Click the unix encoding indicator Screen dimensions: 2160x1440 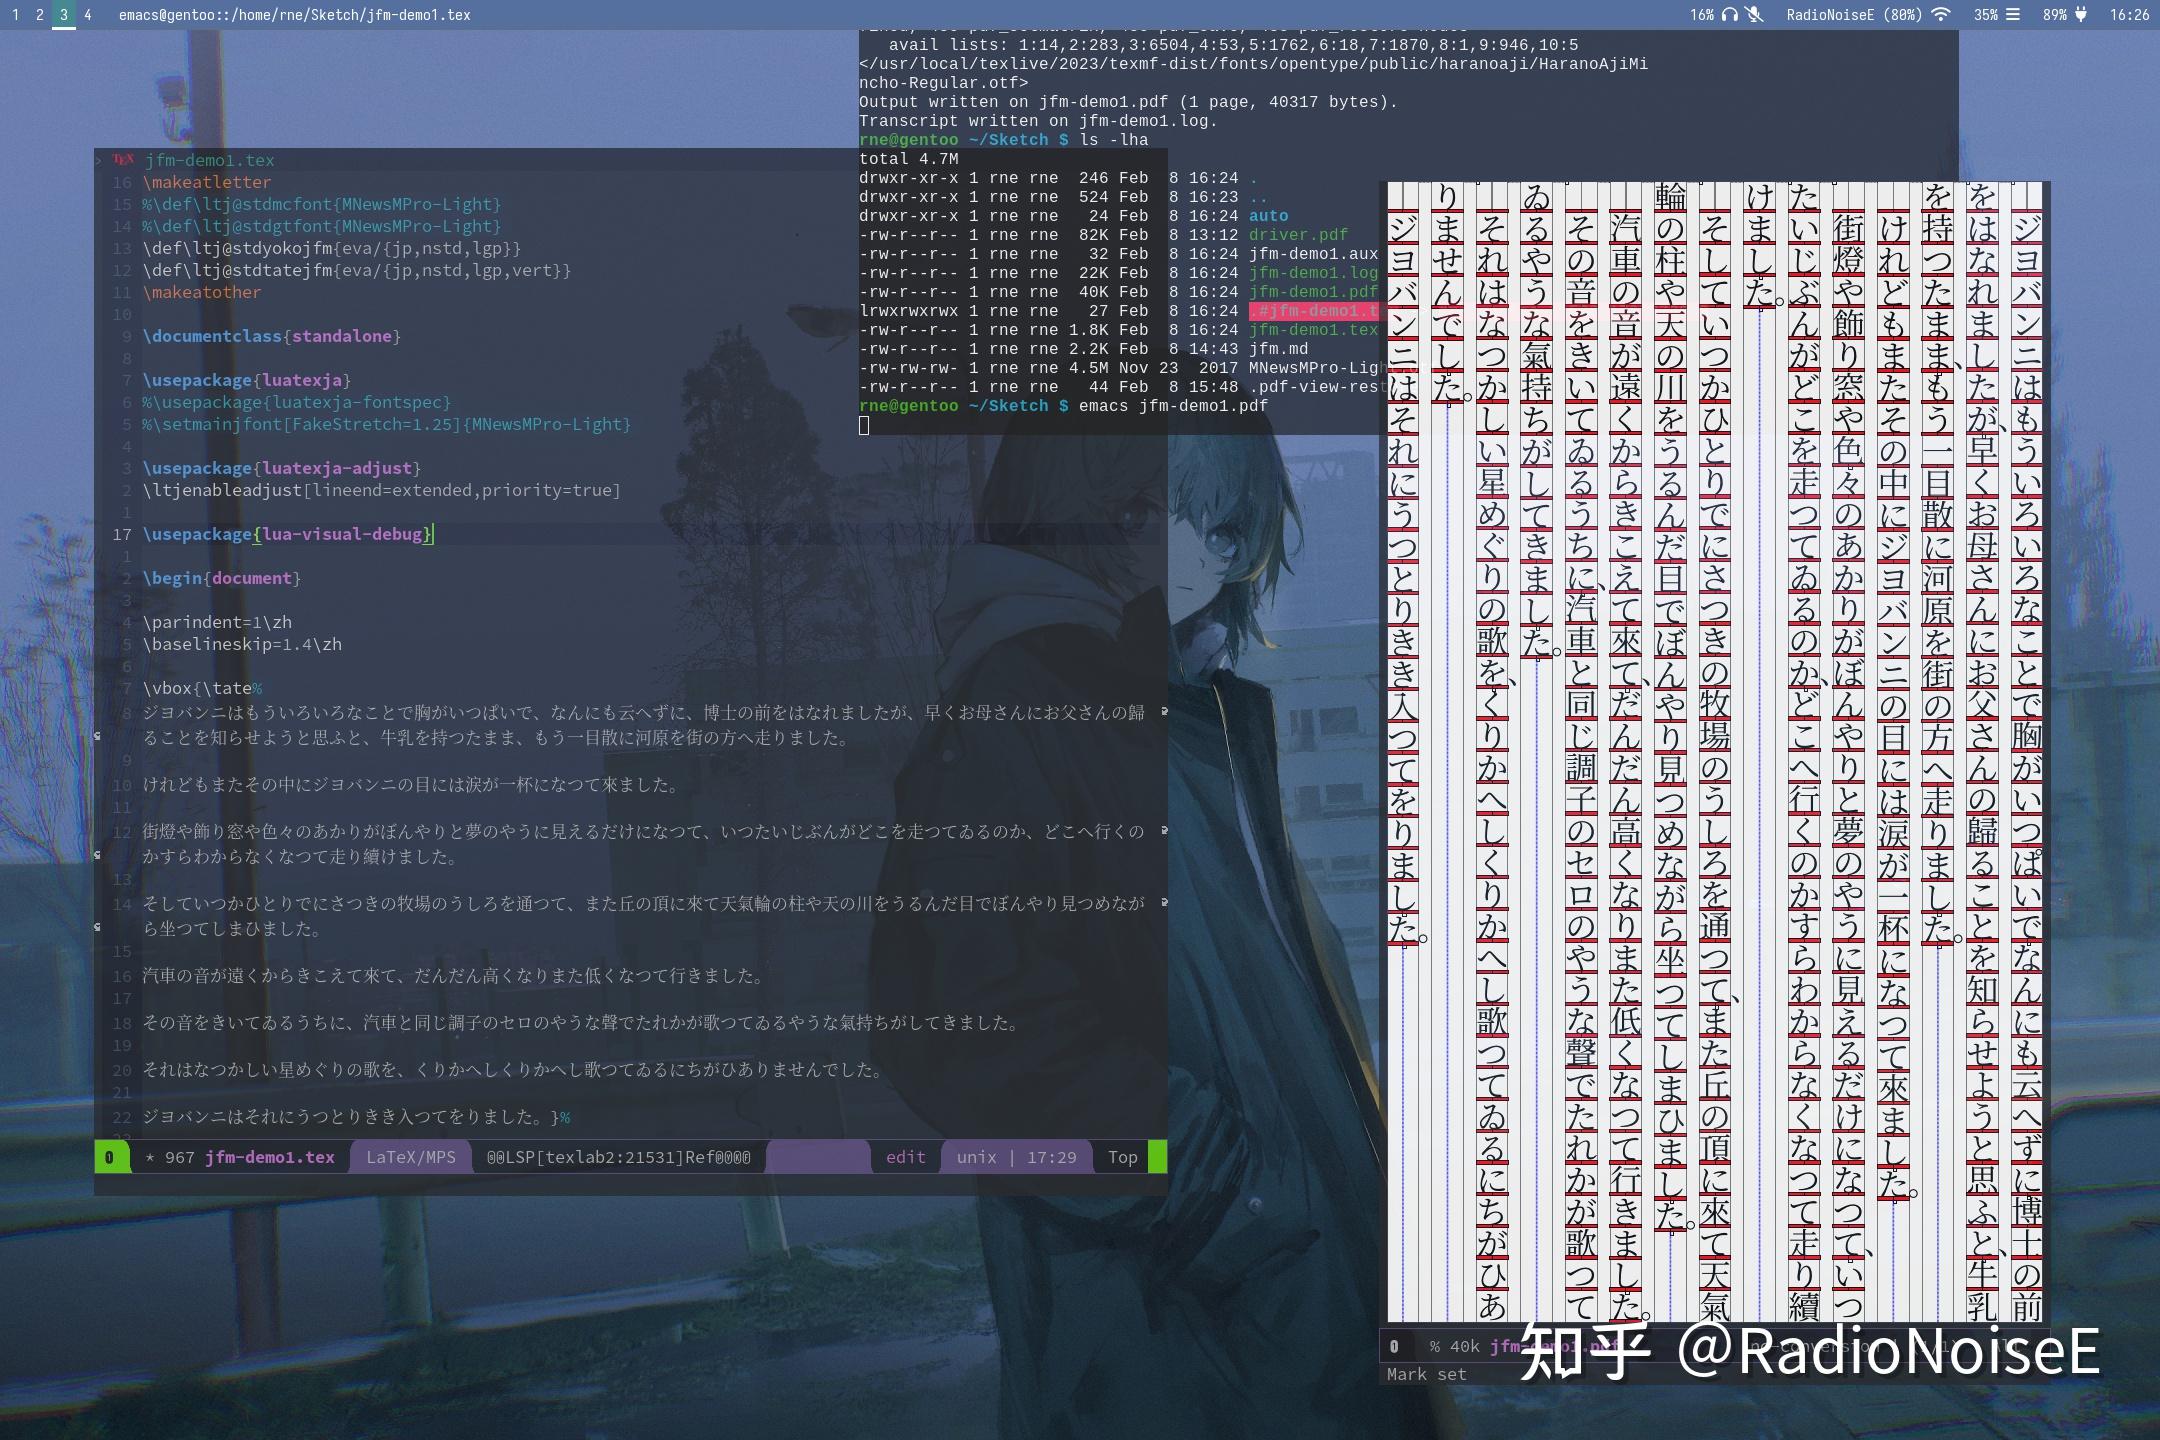976,1157
